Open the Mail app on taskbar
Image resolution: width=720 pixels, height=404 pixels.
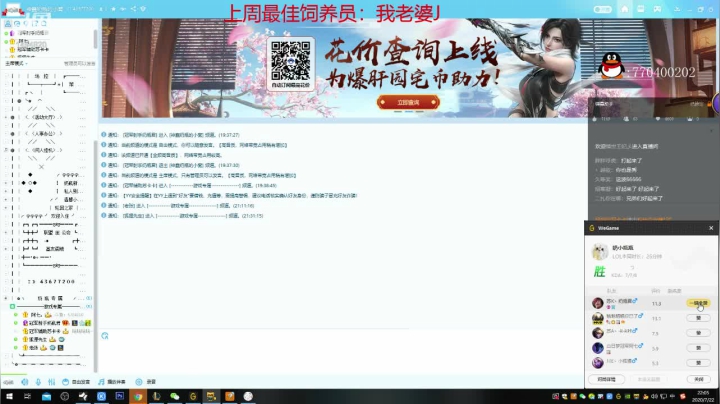point(46,396)
